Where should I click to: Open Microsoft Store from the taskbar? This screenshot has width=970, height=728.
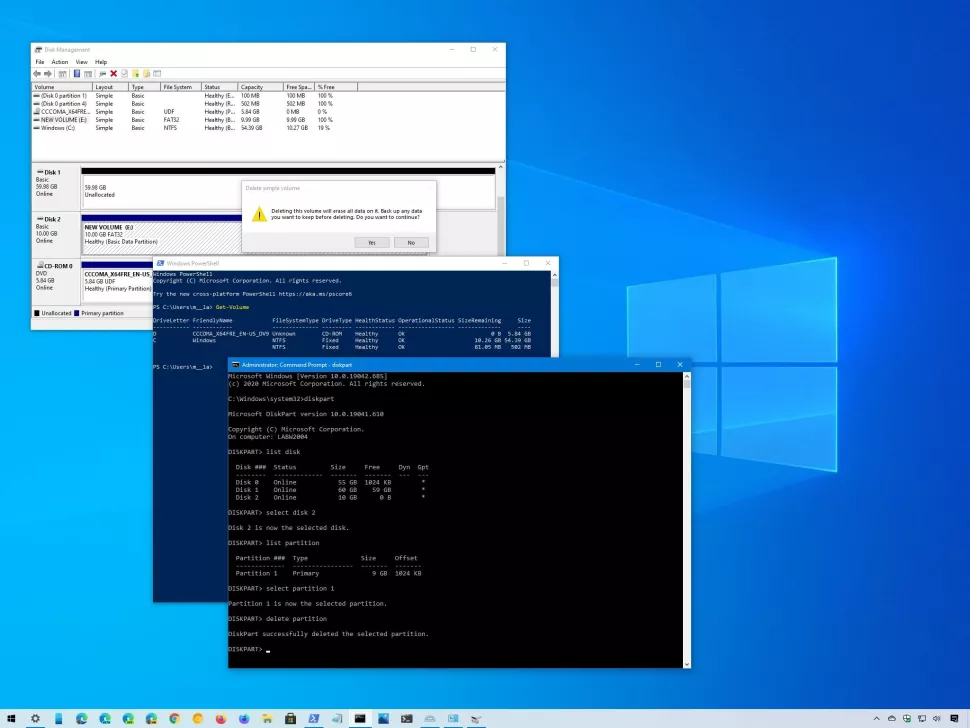pos(290,718)
